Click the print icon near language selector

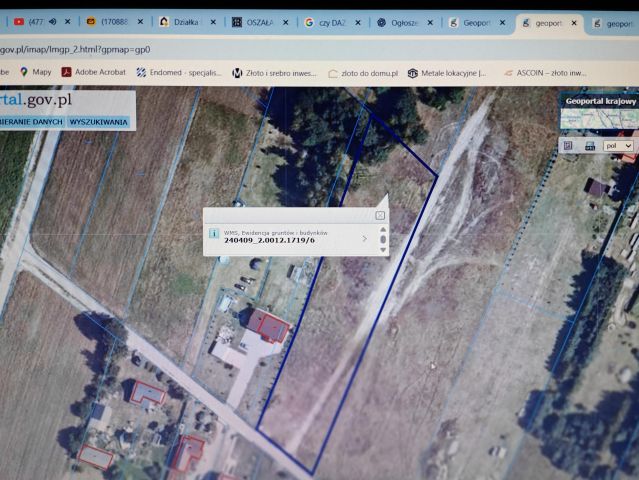(x=589, y=146)
